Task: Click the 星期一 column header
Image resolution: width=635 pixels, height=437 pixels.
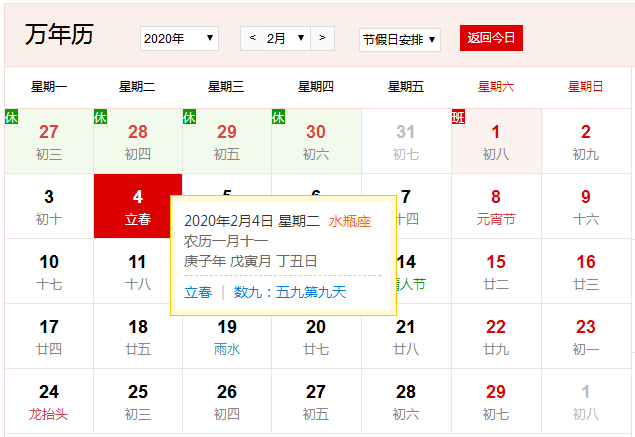Action: coord(49,87)
